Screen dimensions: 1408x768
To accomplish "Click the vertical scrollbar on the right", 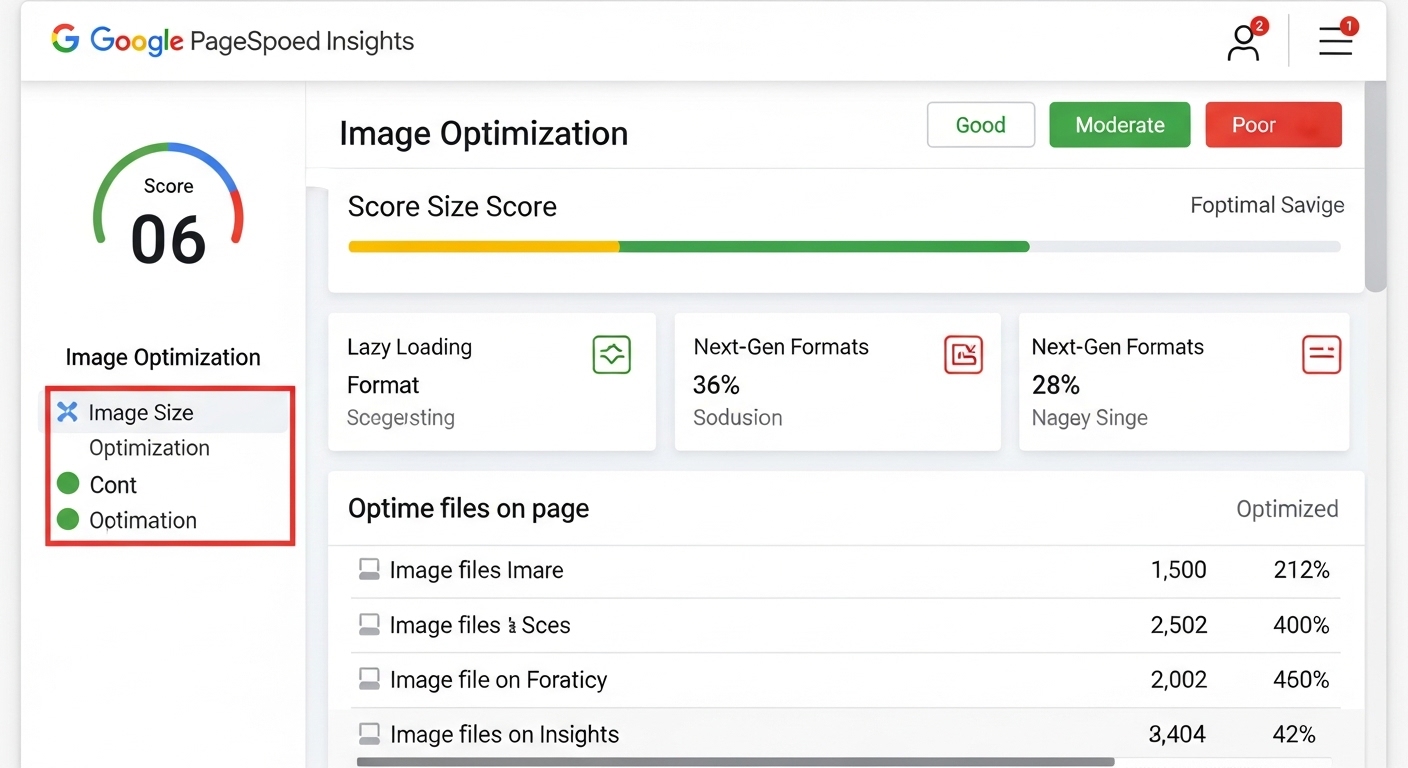I will [x=1376, y=186].
